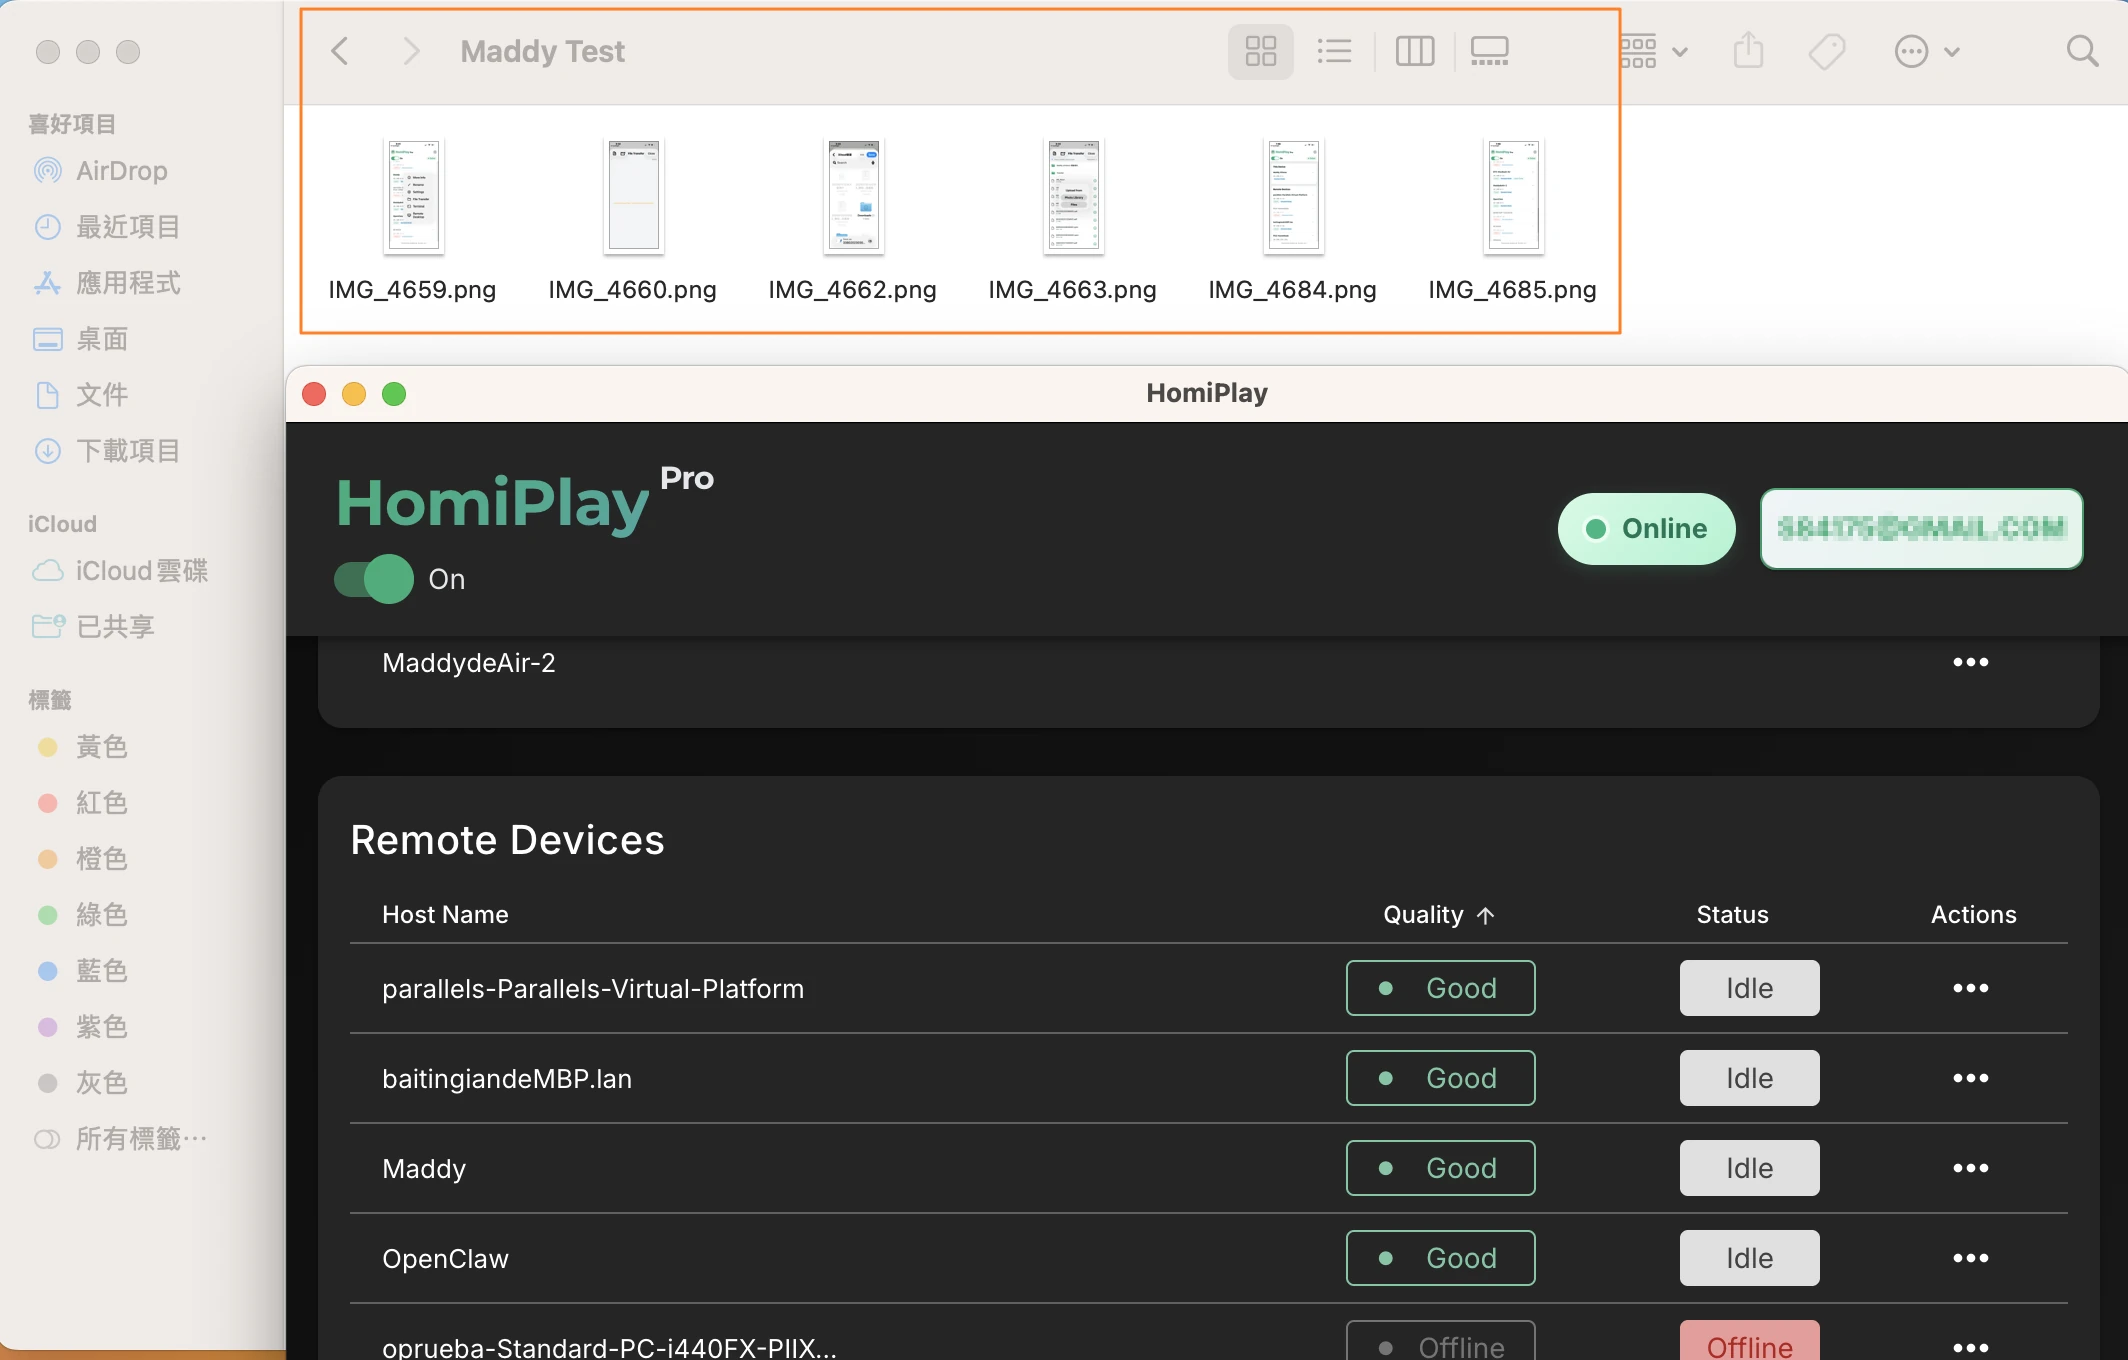Sort remote devices by Host Name
Viewport: 2128px width, 1360px height.
pos(445,915)
